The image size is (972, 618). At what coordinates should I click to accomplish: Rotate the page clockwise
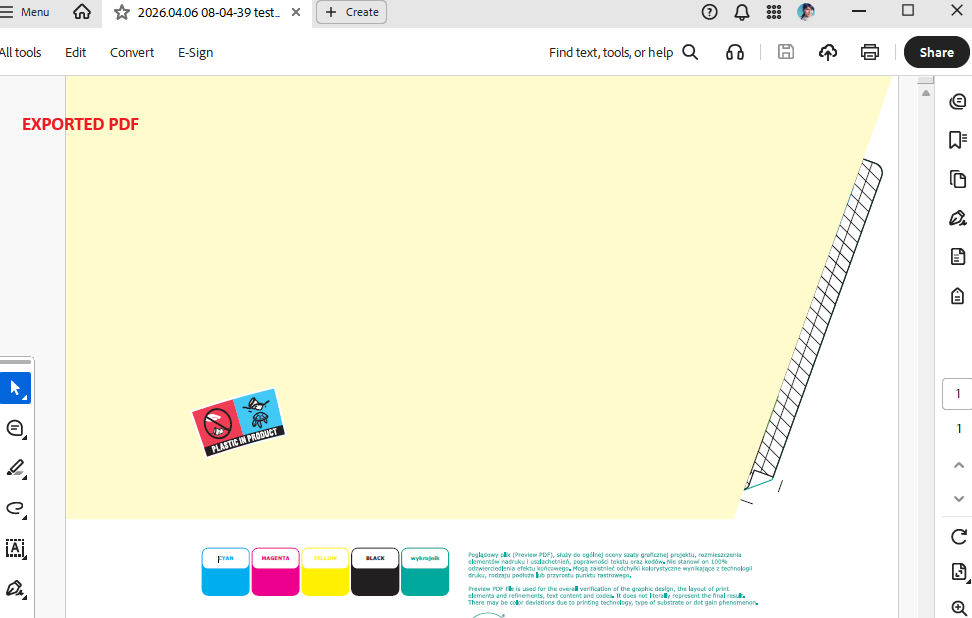tap(958, 537)
